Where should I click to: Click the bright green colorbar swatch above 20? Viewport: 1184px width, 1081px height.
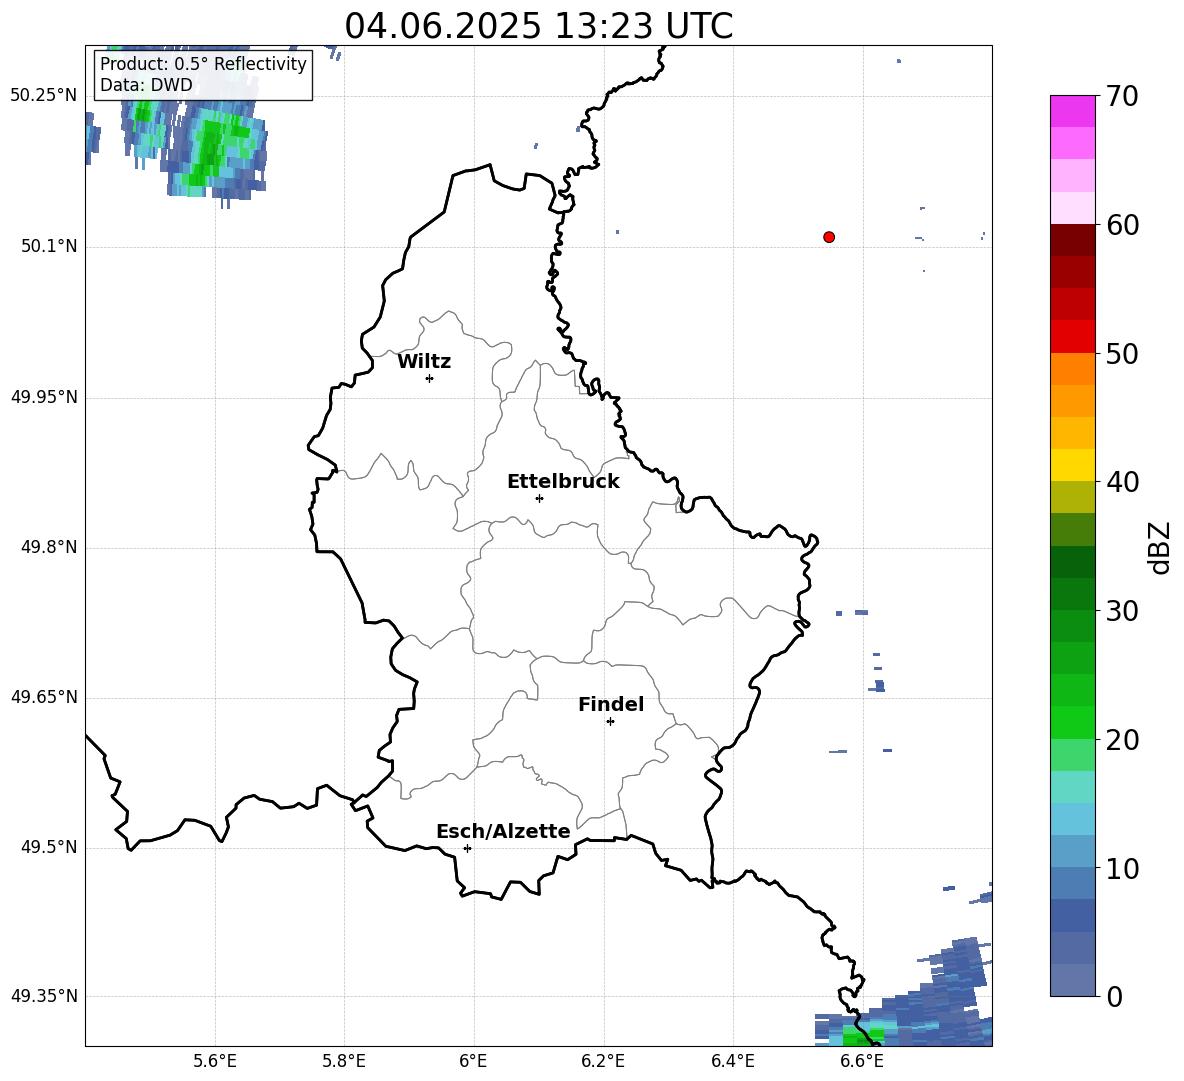[x=1073, y=722]
